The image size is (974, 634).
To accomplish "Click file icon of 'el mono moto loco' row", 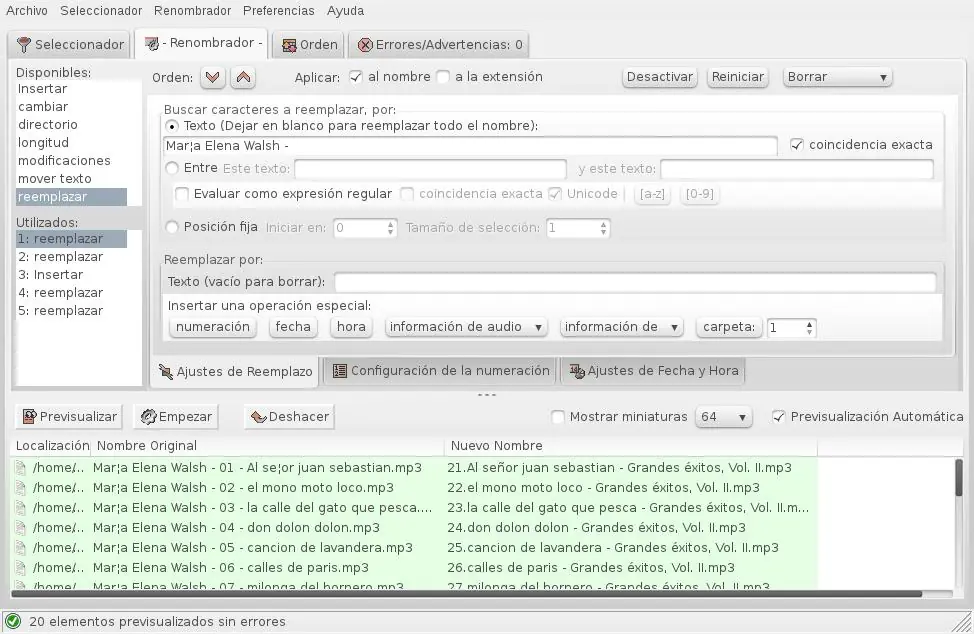I will click(x=21, y=487).
